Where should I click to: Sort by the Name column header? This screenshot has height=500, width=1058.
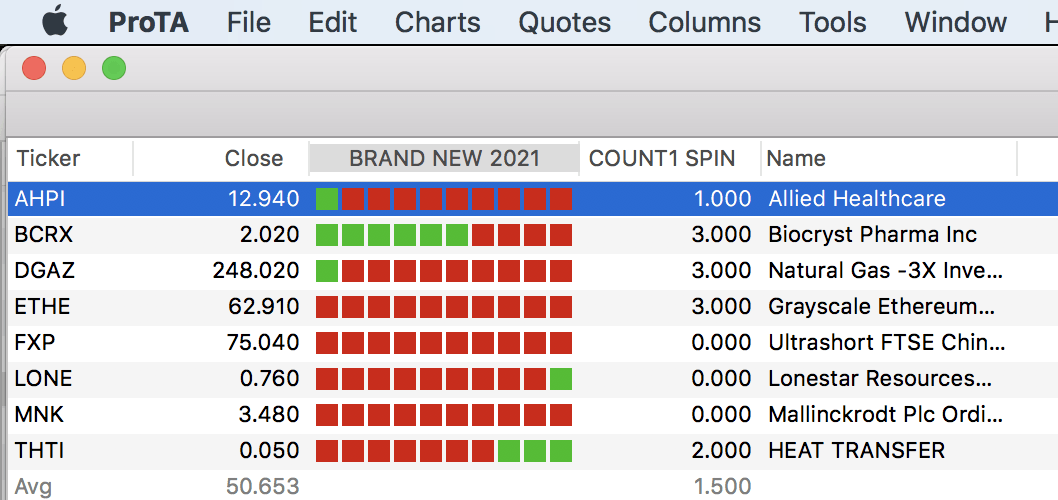pyautogui.click(x=889, y=159)
